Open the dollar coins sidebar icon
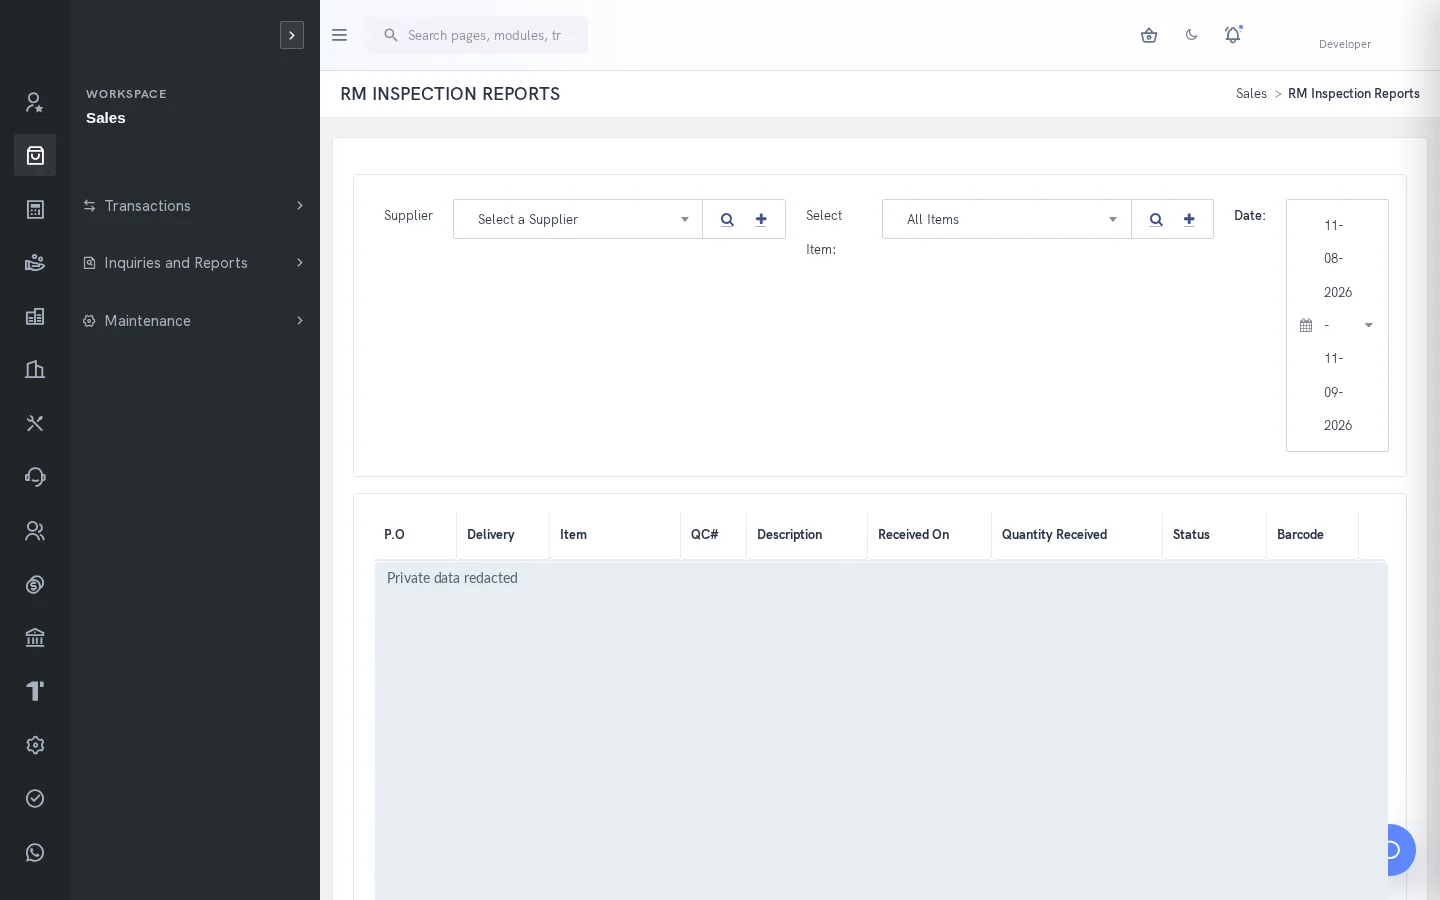This screenshot has width=1440, height=900. pos(35,584)
